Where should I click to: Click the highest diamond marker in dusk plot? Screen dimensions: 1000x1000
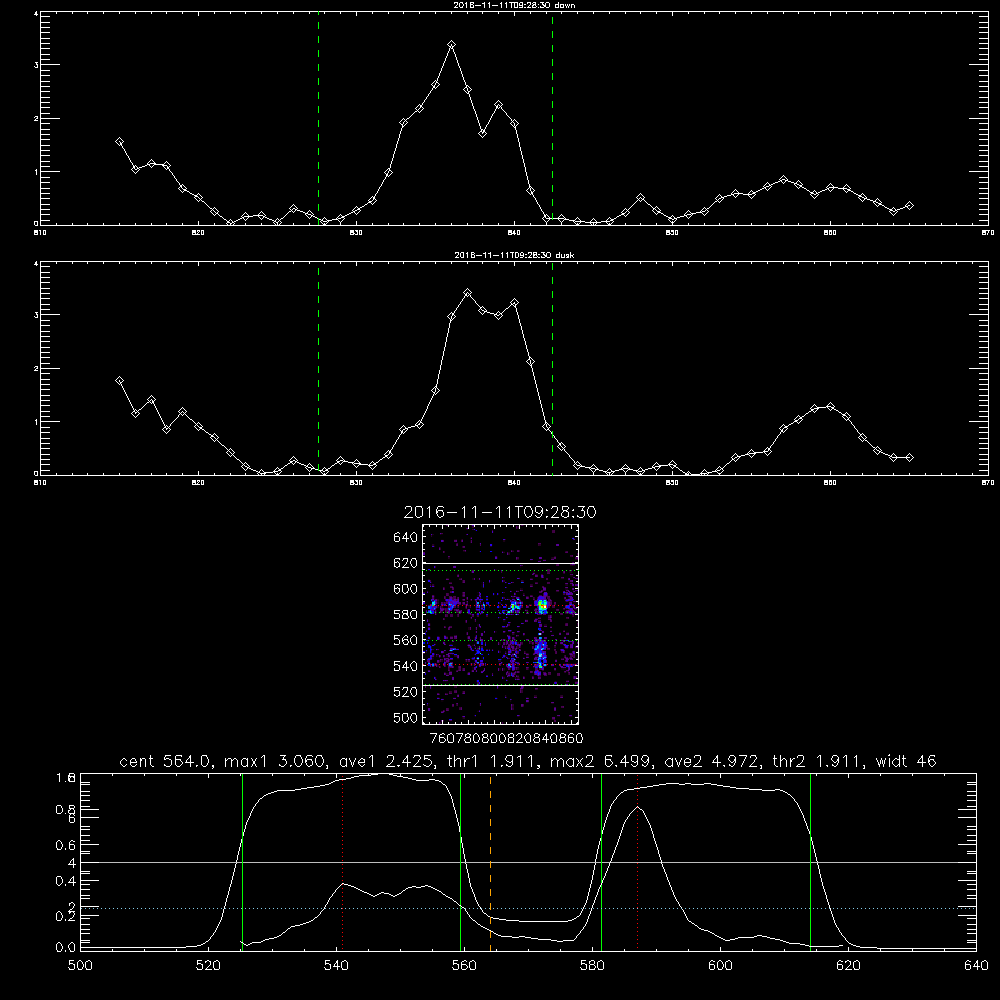467,293
